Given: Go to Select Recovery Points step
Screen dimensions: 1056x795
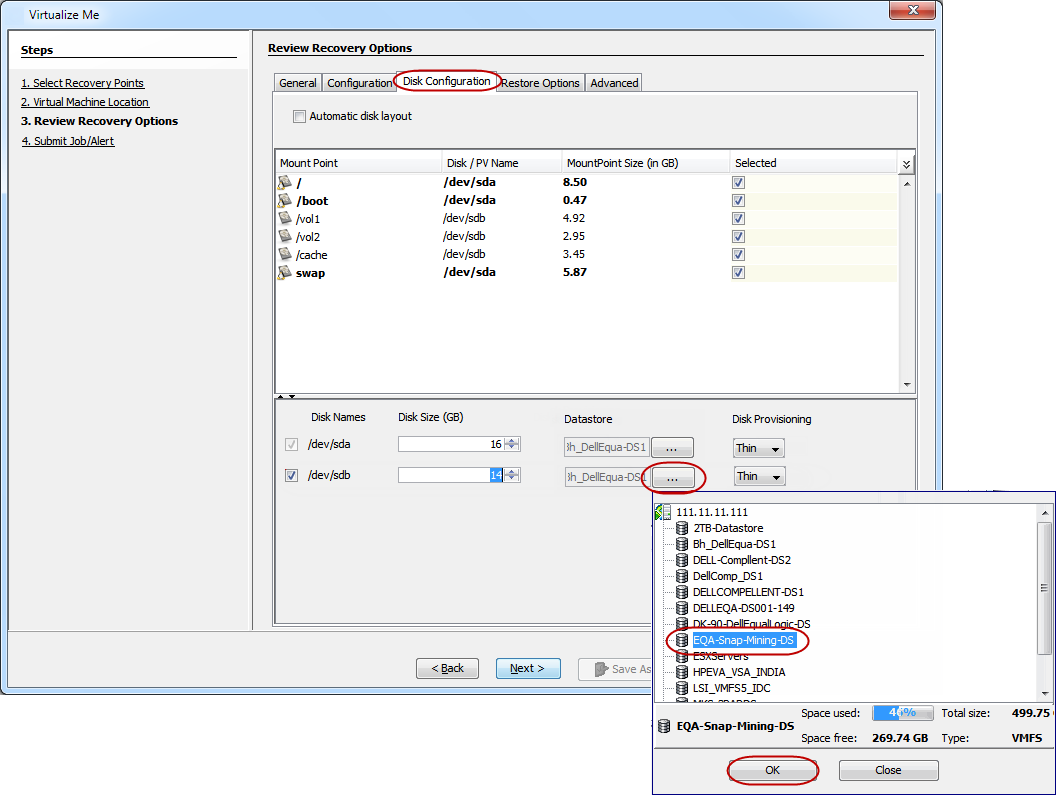Looking at the screenshot, I should 82,83.
